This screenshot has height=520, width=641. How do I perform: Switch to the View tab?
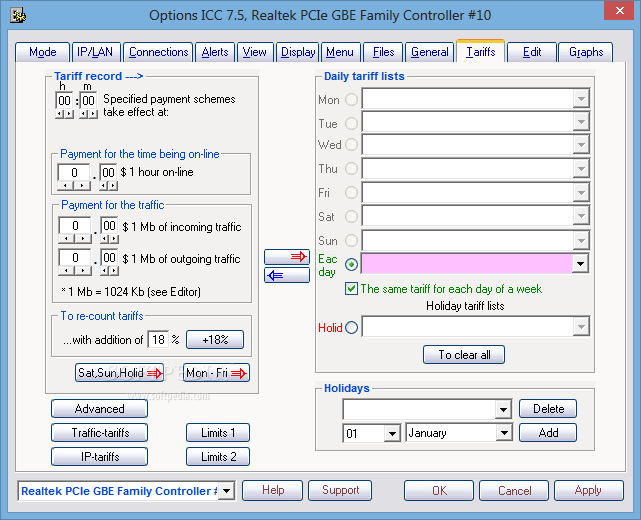(x=254, y=52)
